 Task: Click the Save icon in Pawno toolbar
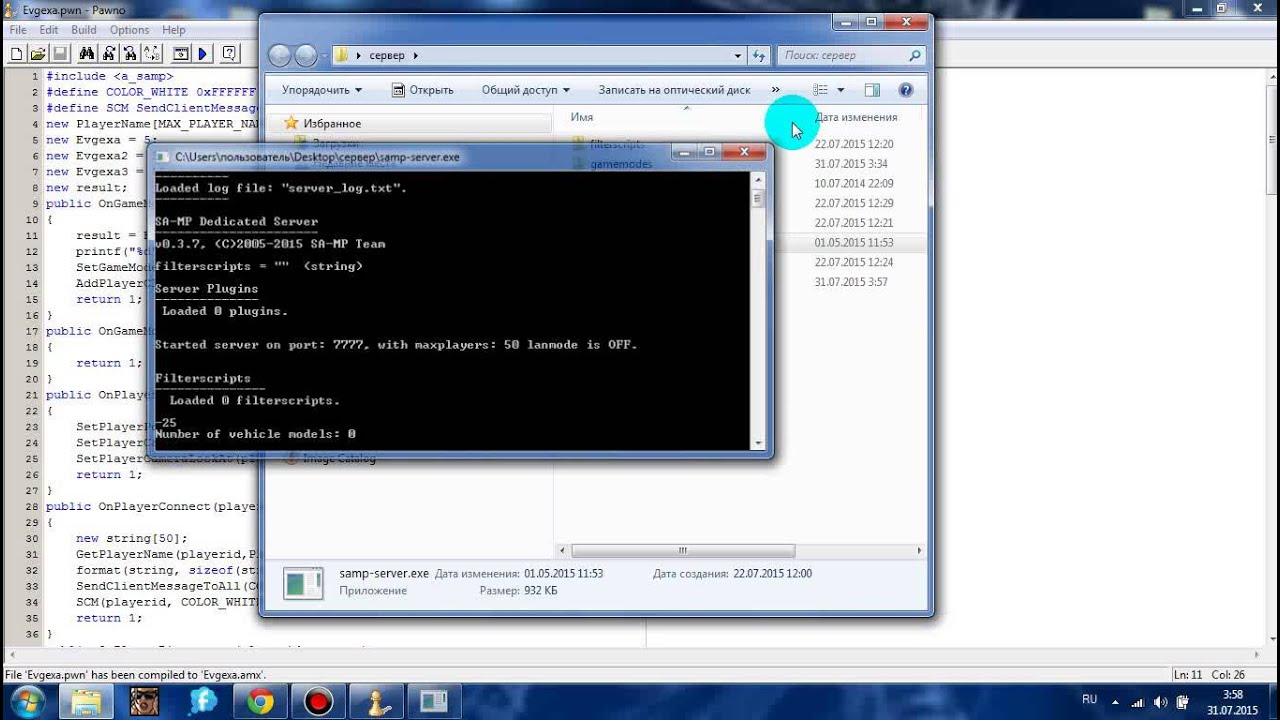click(59, 53)
